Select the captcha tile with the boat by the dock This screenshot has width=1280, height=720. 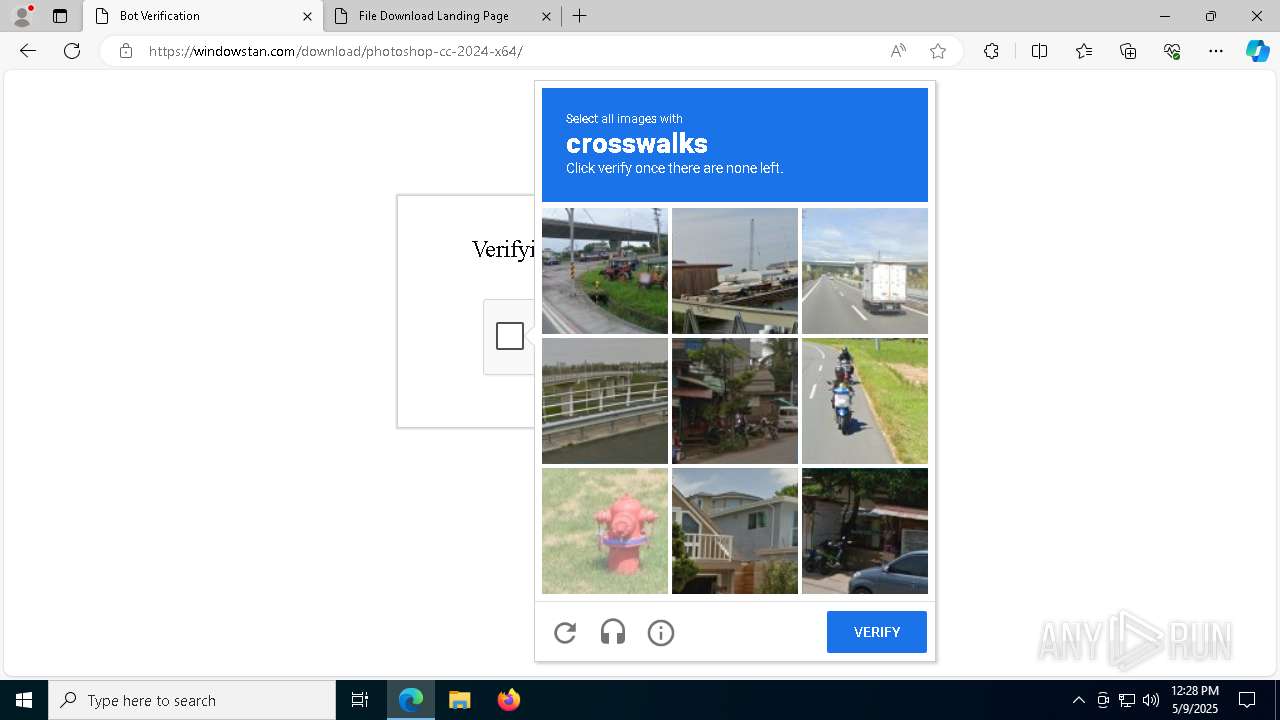pyautogui.click(x=735, y=271)
